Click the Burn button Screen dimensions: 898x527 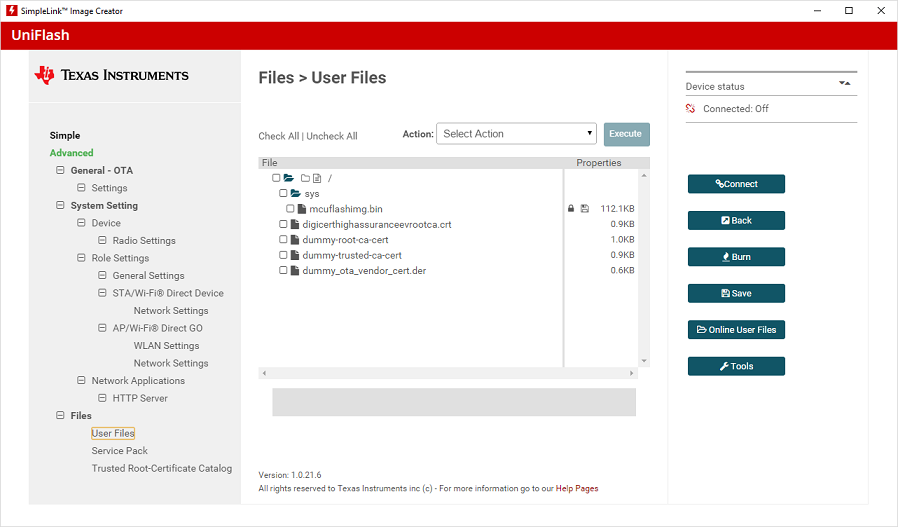pos(736,257)
